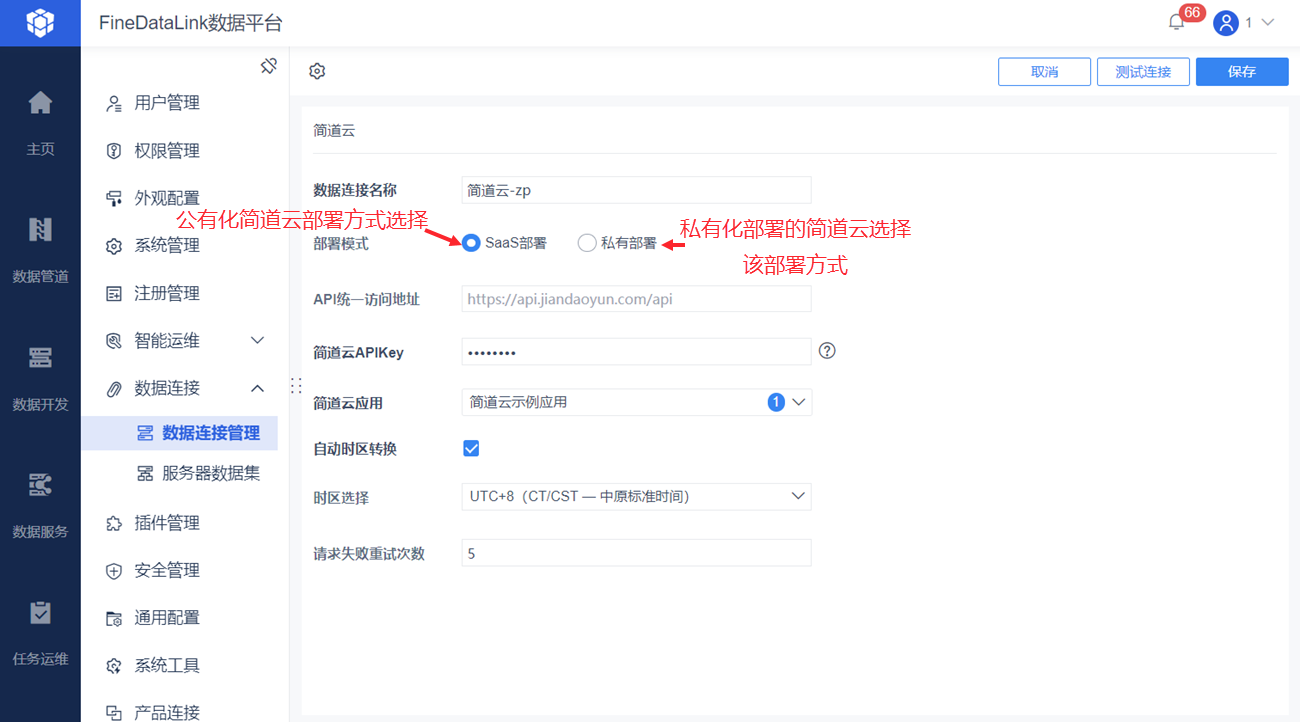
Task: Click the 取消 button
Action: 1044,72
